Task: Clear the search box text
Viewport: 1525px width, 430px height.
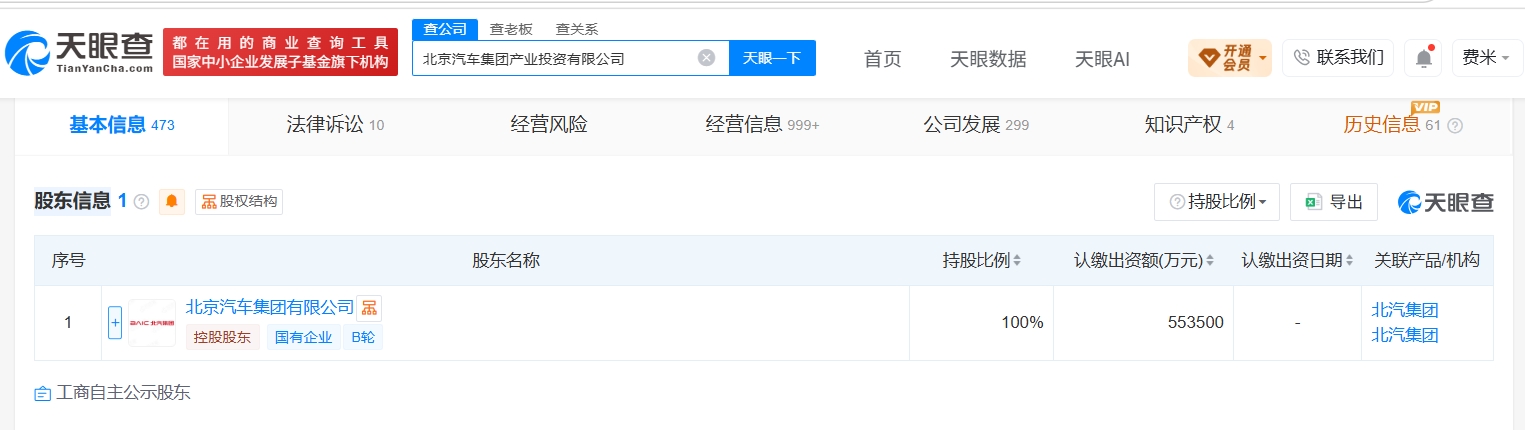Action: click(706, 58)
